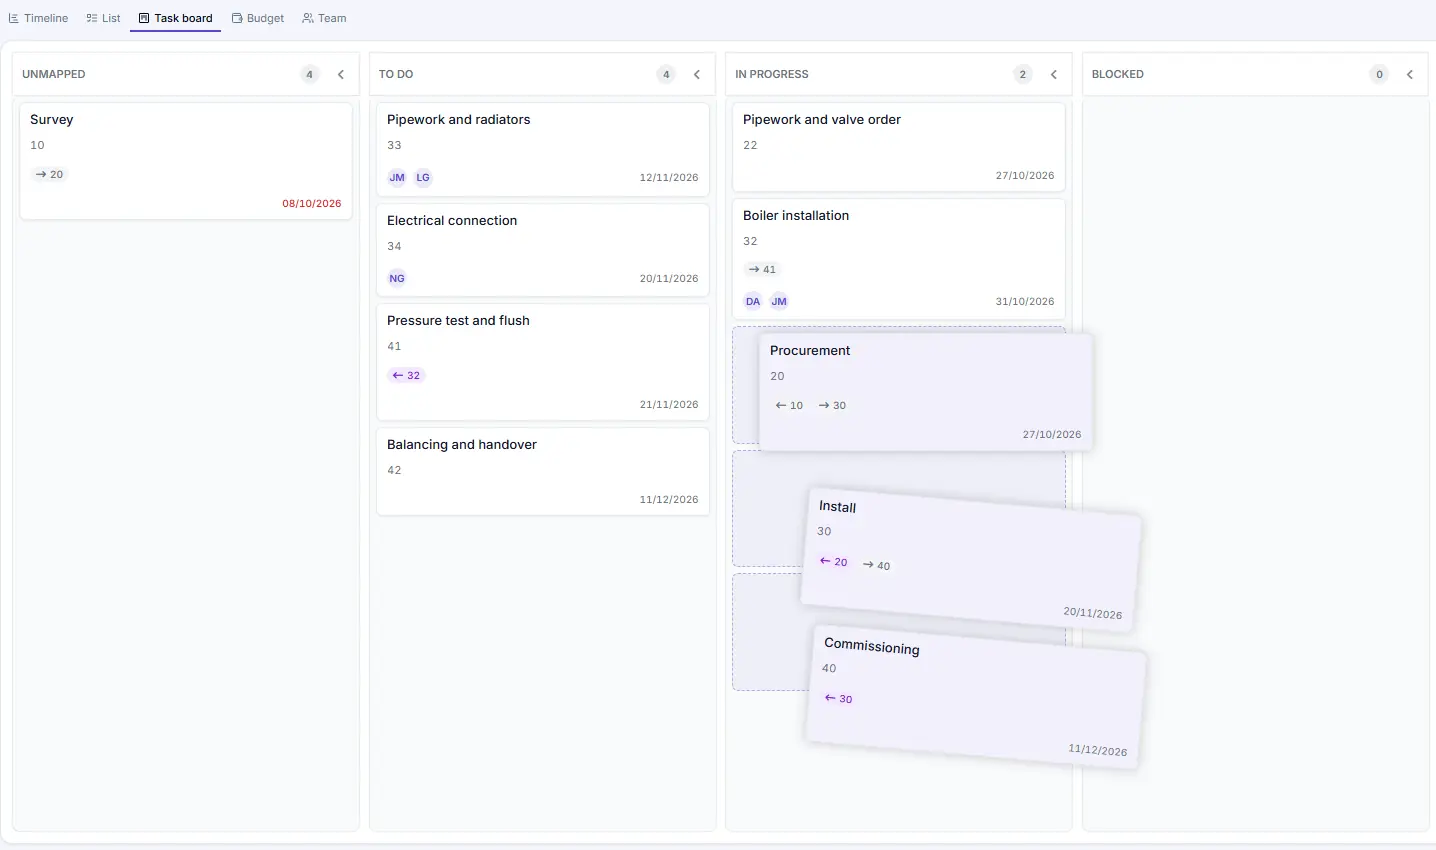1436x850 pixels.
Task: Open the List view tab
Action: coord(103,18)
